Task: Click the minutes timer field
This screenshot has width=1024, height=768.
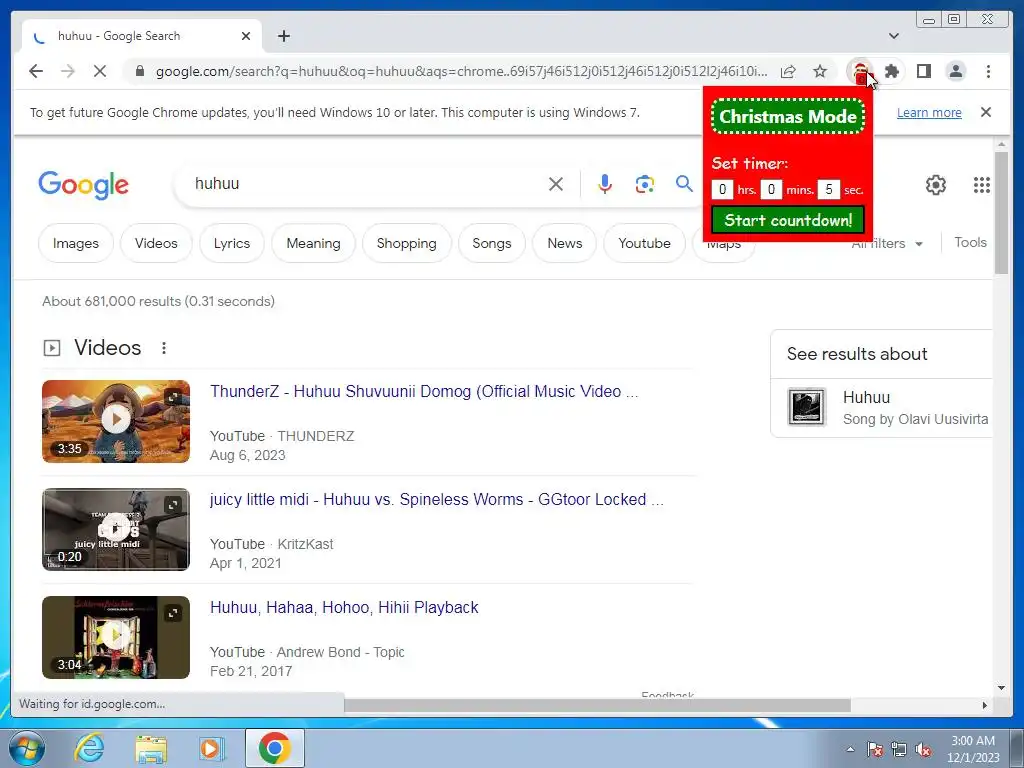Action: click(x=771, y=189)
